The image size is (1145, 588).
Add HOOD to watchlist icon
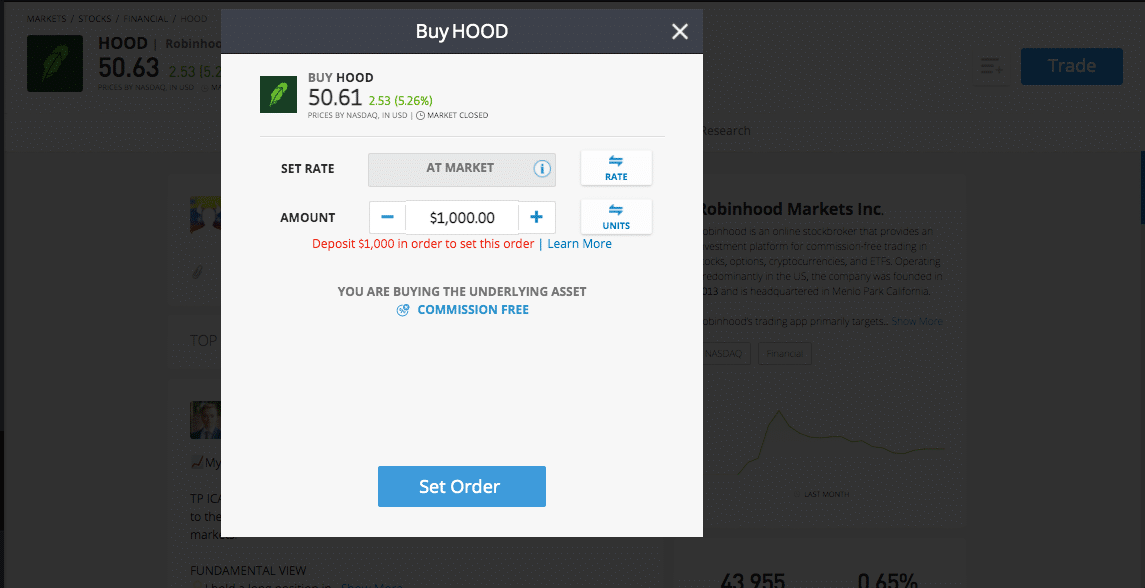coord(992,67)
